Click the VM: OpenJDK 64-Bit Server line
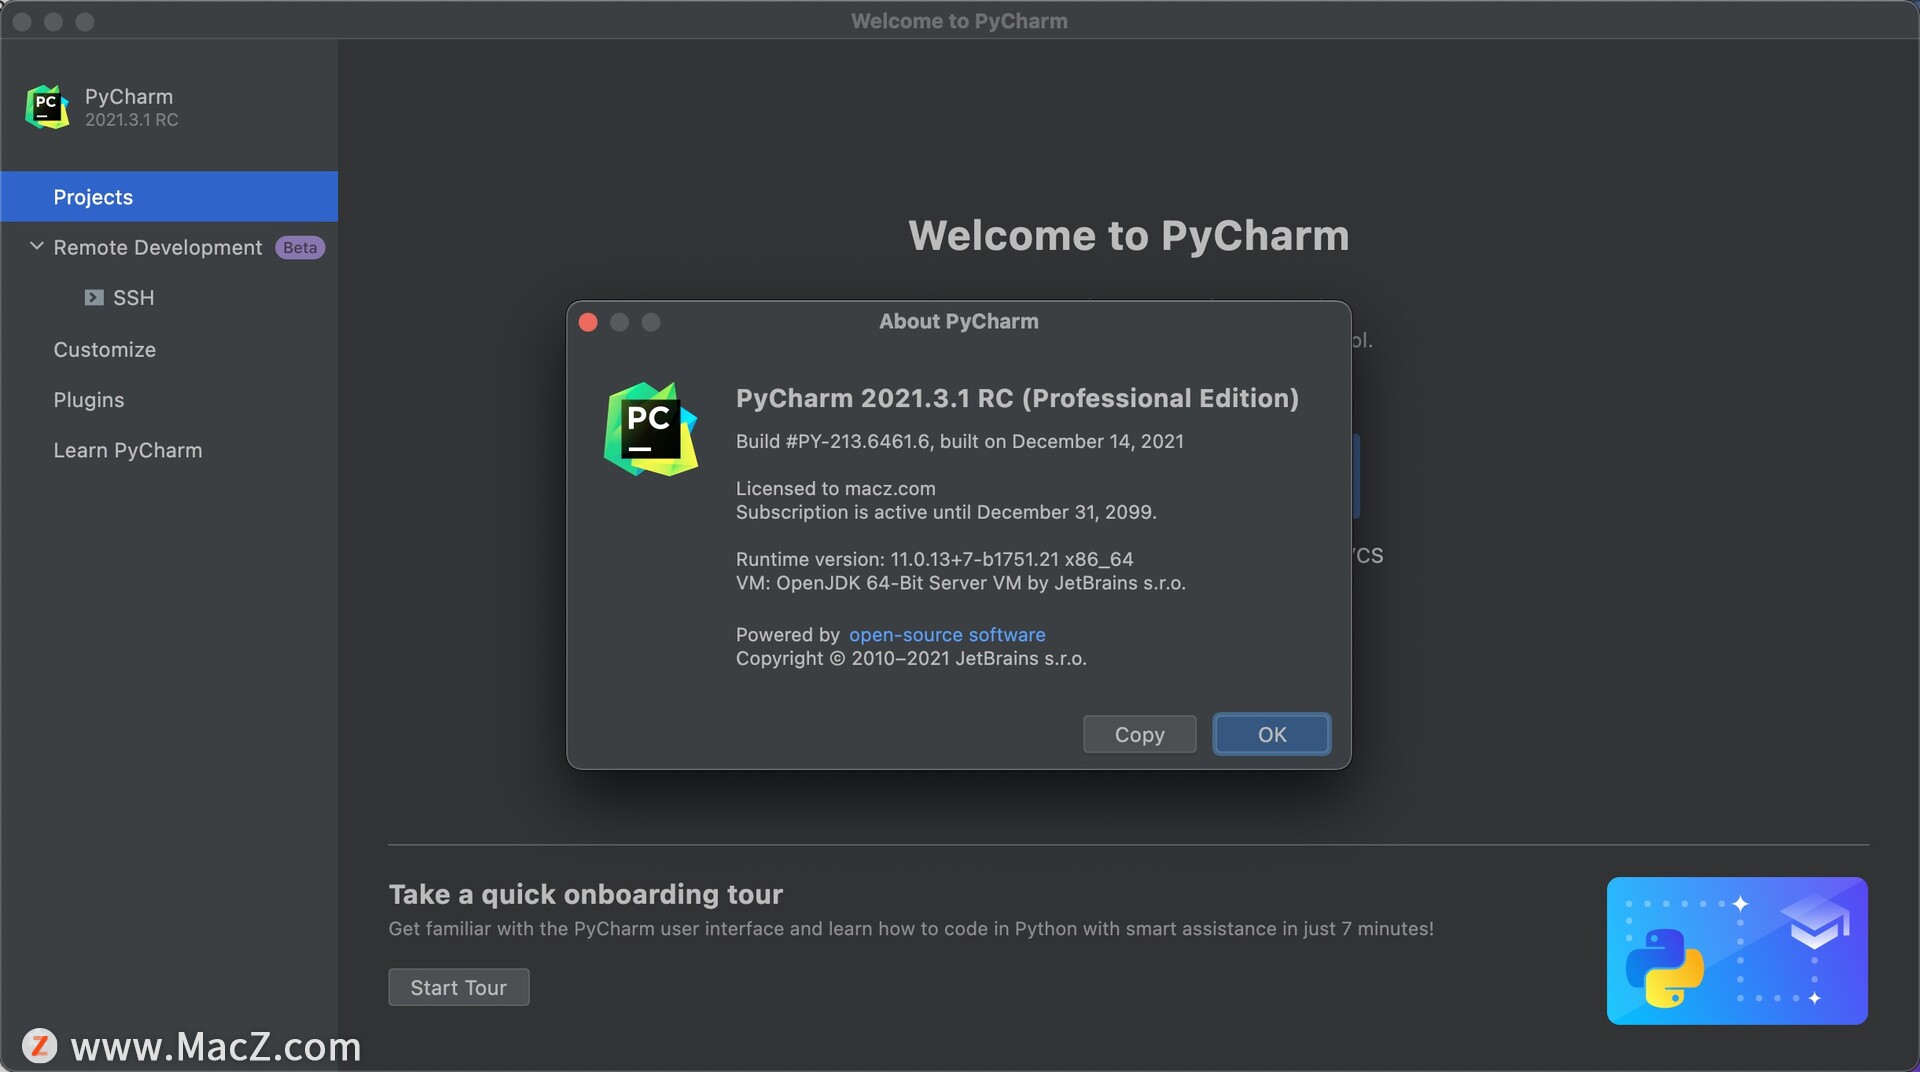Screen dimensions: 1920x1072 click(961, 583)
